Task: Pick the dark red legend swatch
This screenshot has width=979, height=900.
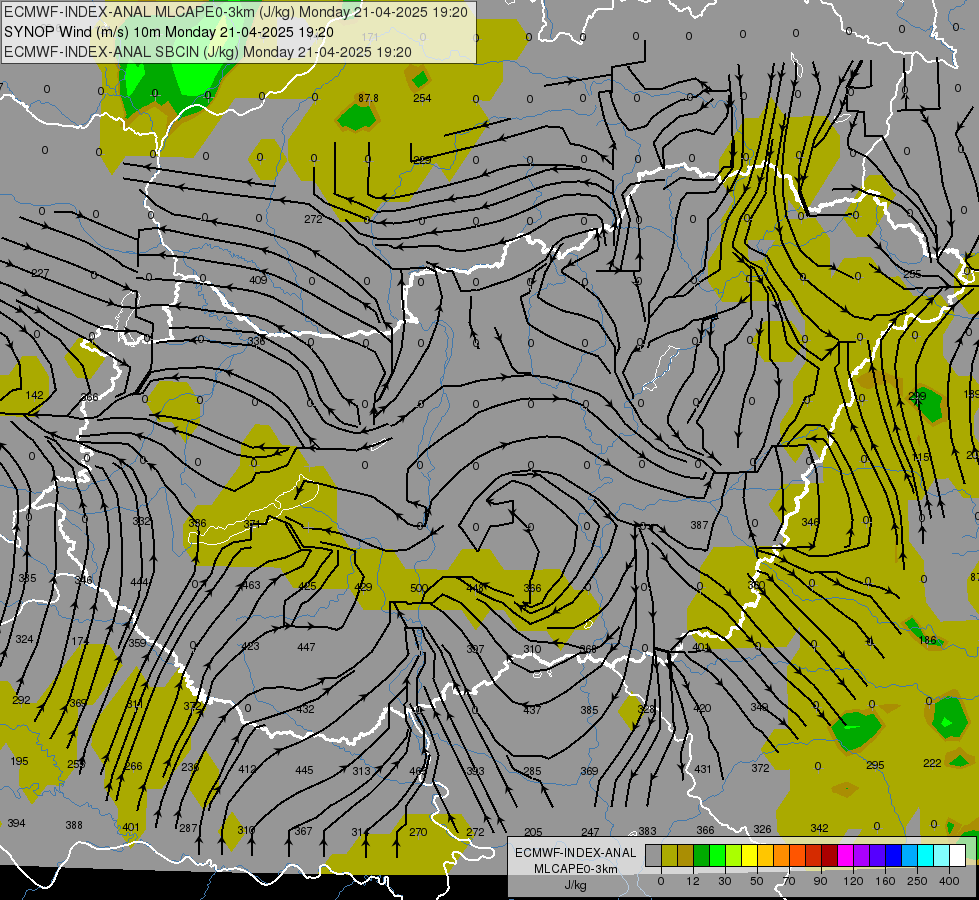Action: point(830,855)
